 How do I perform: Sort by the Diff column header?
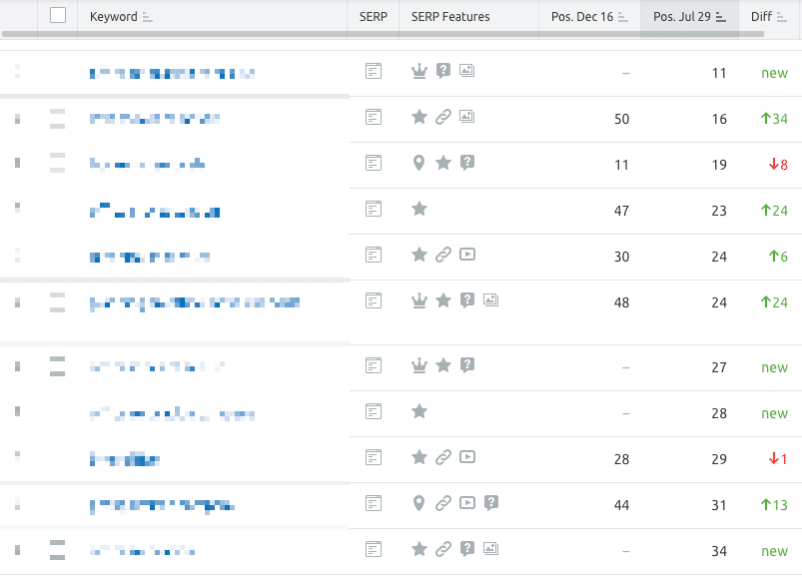pyautogui.click(x=768, y=17)
